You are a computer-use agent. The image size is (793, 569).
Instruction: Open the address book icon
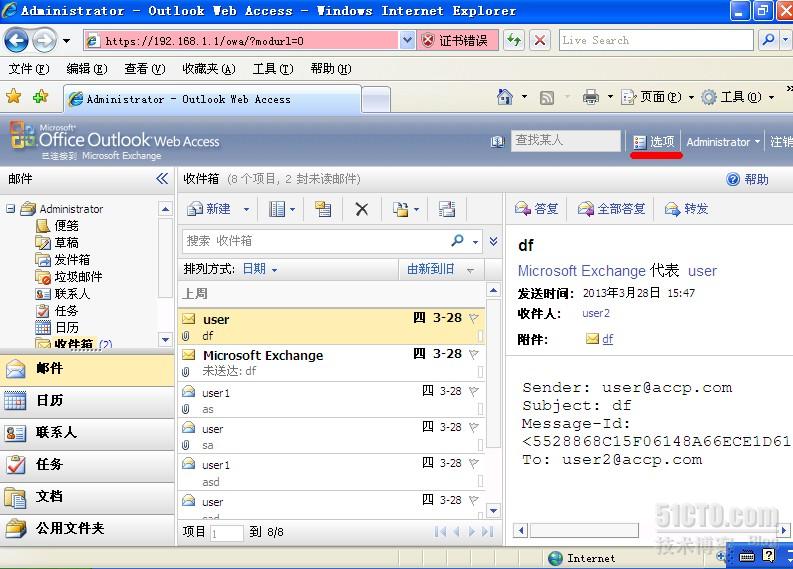tap(498, 142)
